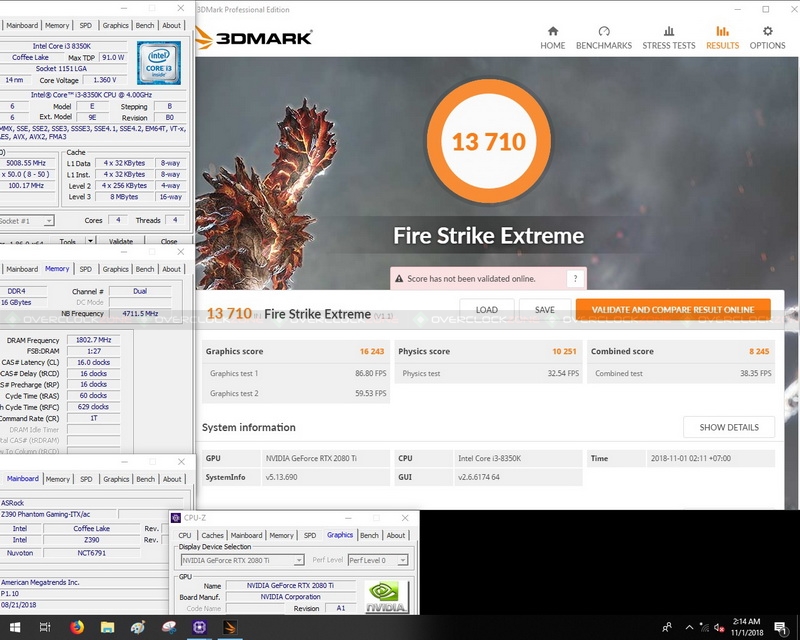The image size is (800, 640).
Task: Open the People icon in system tray
Action: click(x=666, y=627)
